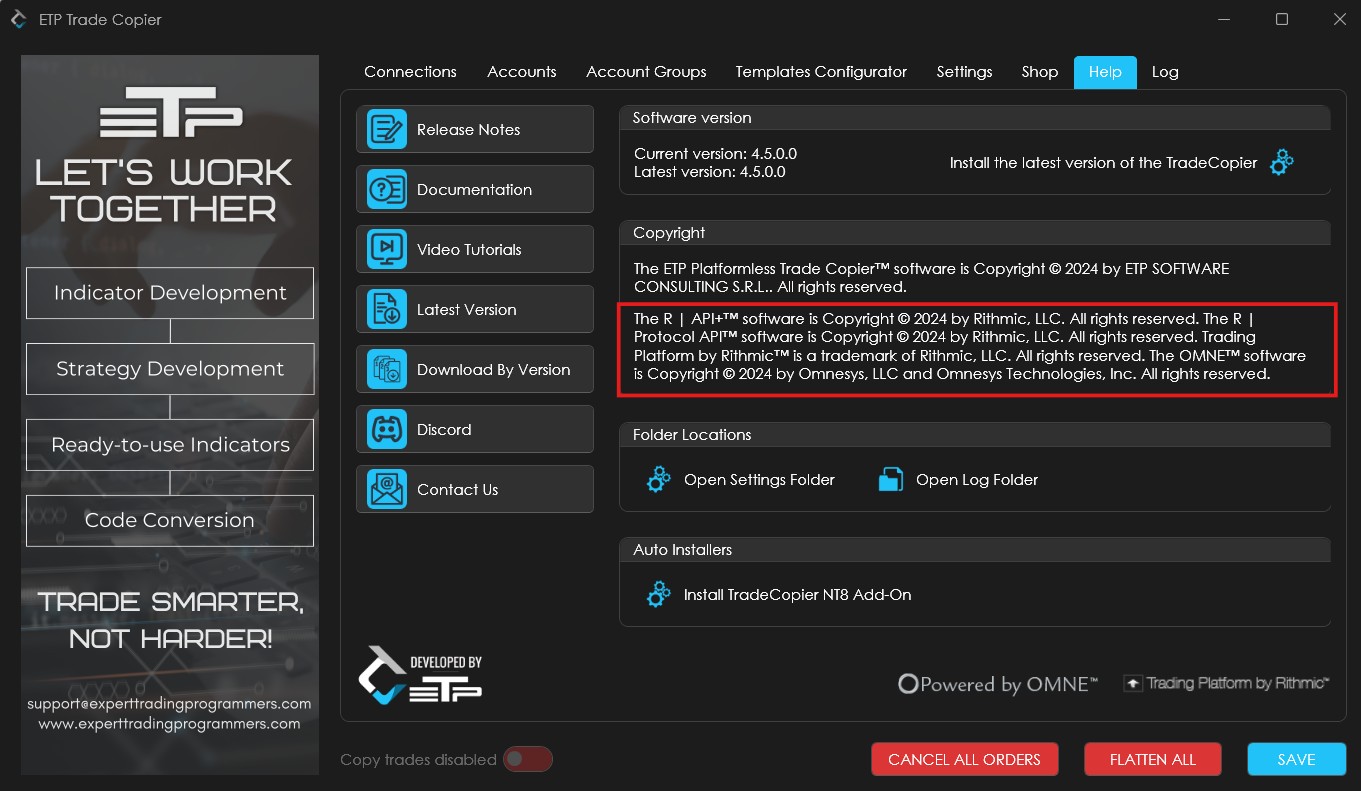Click the Download By Version files icon
Viewport: 1361px width, 791px height.
386,369
